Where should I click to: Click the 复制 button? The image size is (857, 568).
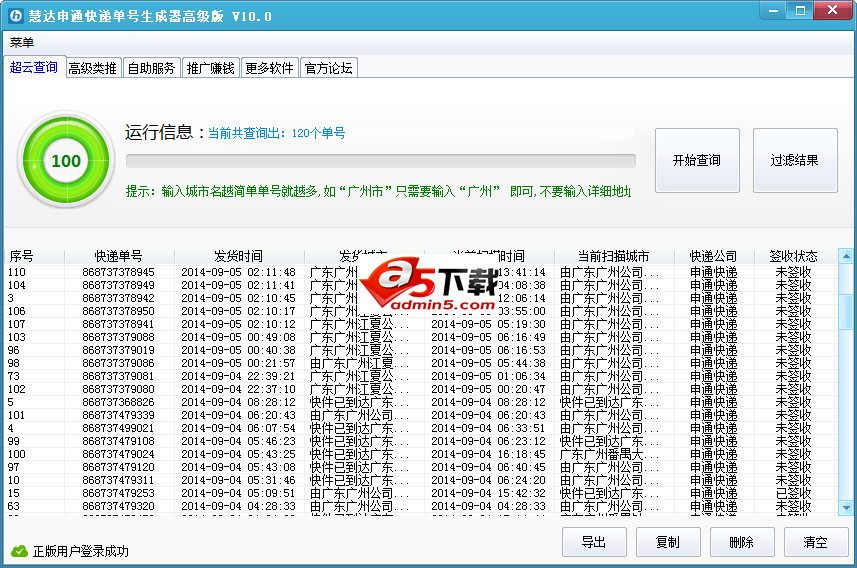[x=668, y=542]
